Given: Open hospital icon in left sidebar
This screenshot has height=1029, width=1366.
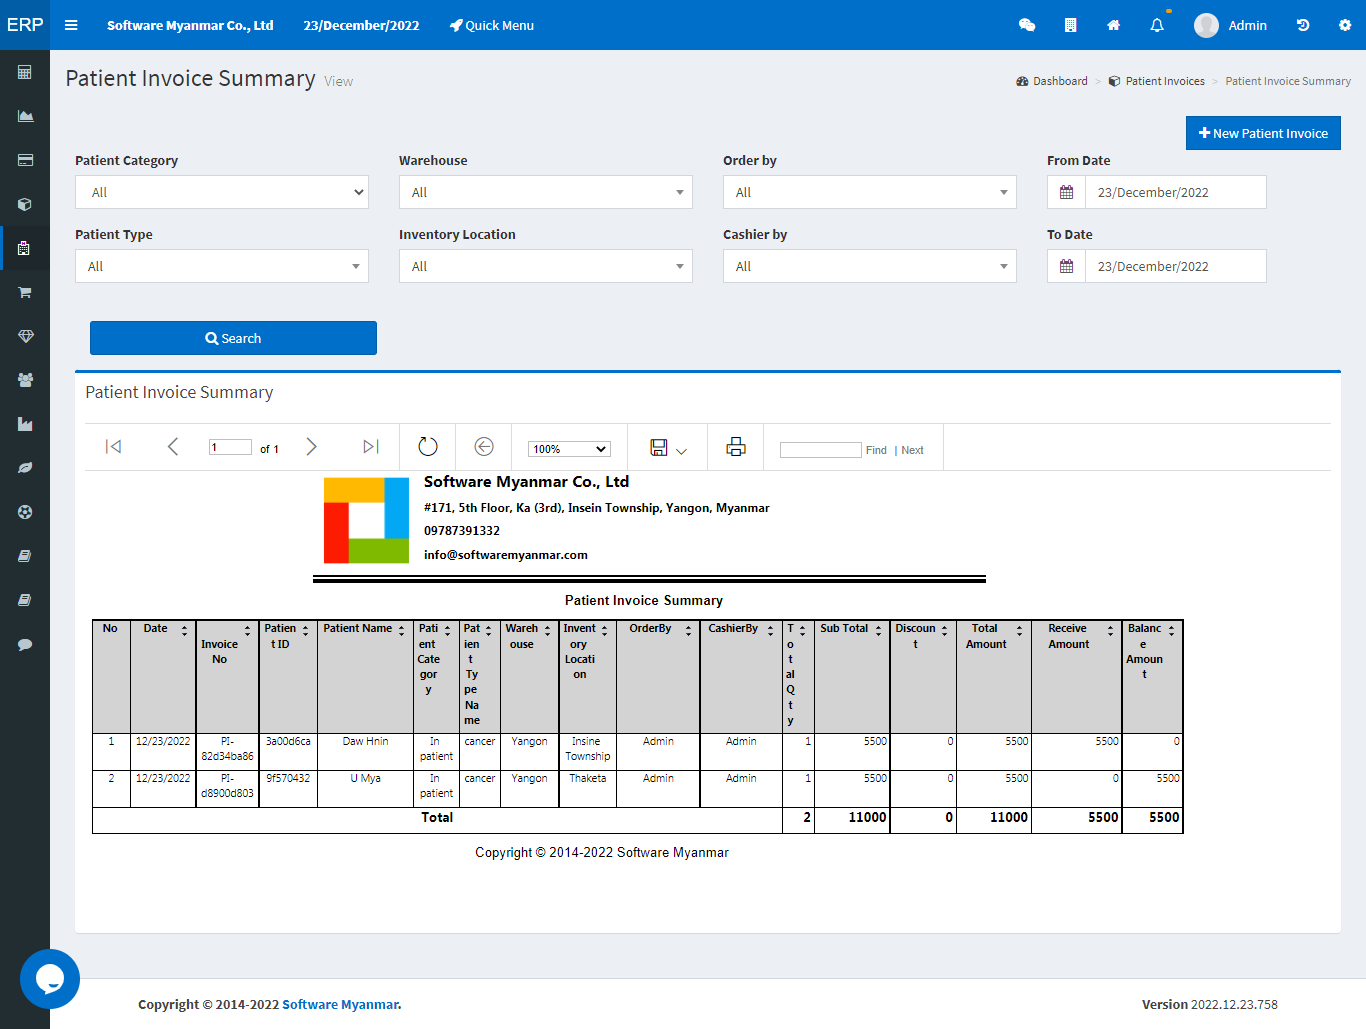Looking at the screenshot, I should click(x=25, y=248).
